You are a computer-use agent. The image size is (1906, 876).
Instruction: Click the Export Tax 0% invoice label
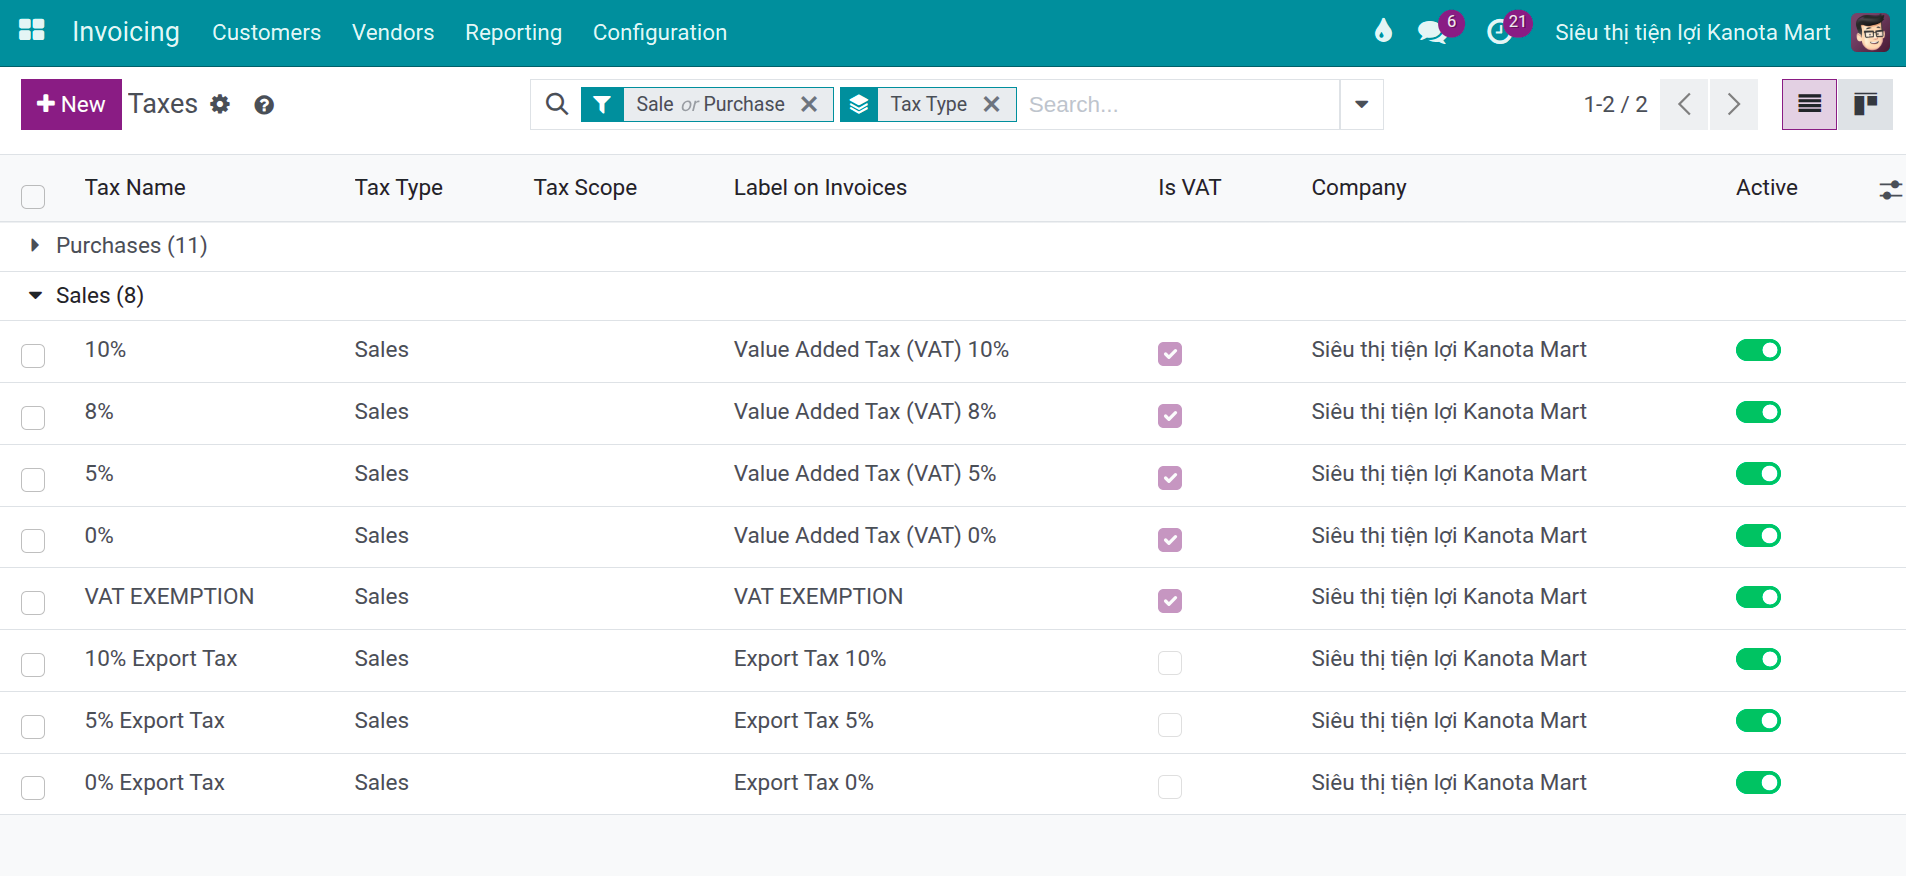803,783
